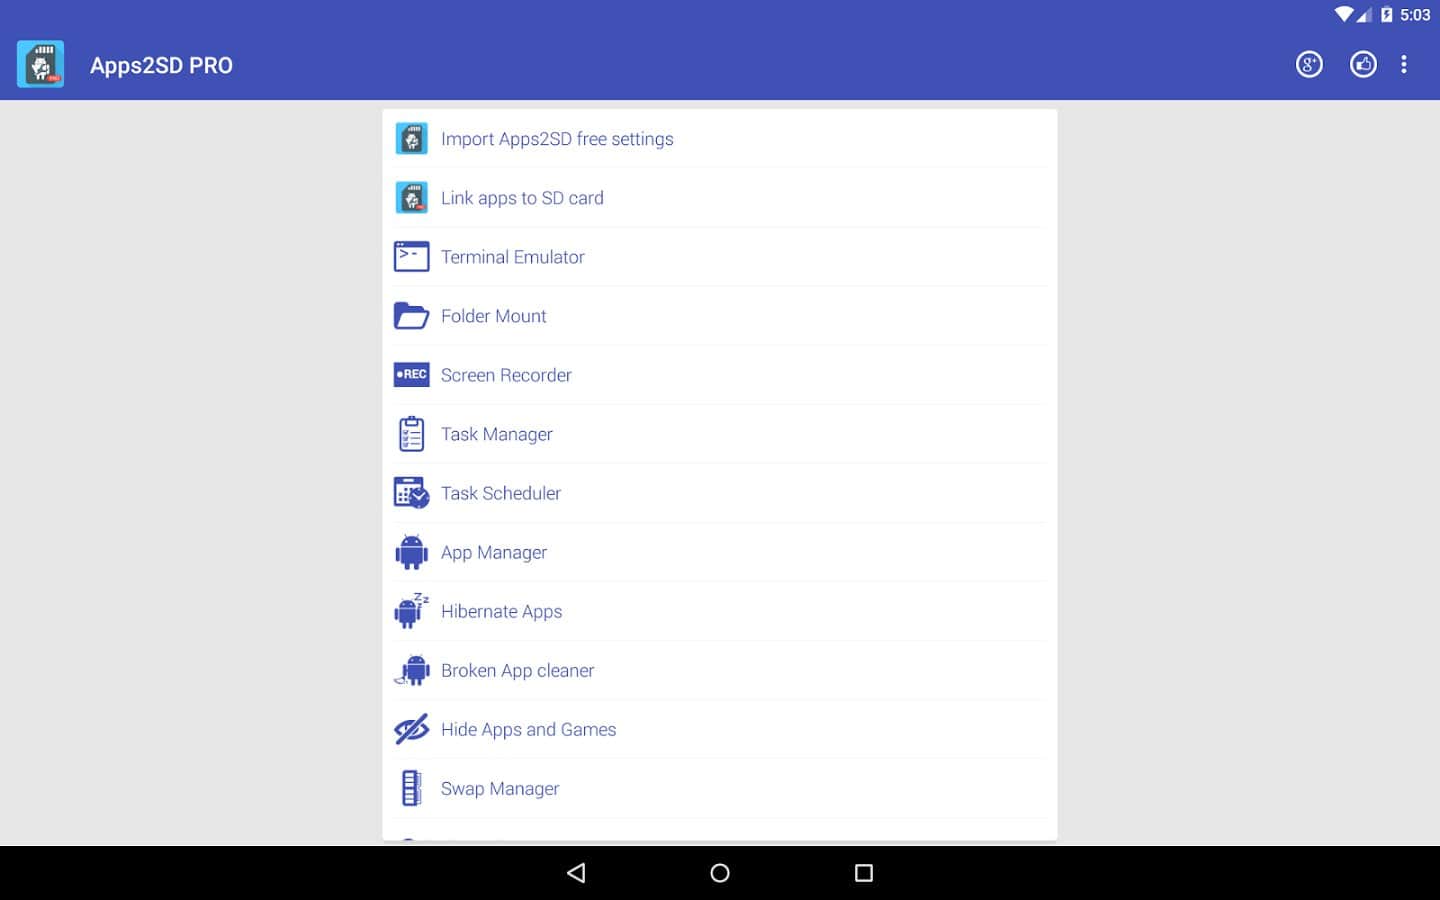Tap the Task Scheduler calendar icon
Viewport: 1440px width, 900px height.
411,493
